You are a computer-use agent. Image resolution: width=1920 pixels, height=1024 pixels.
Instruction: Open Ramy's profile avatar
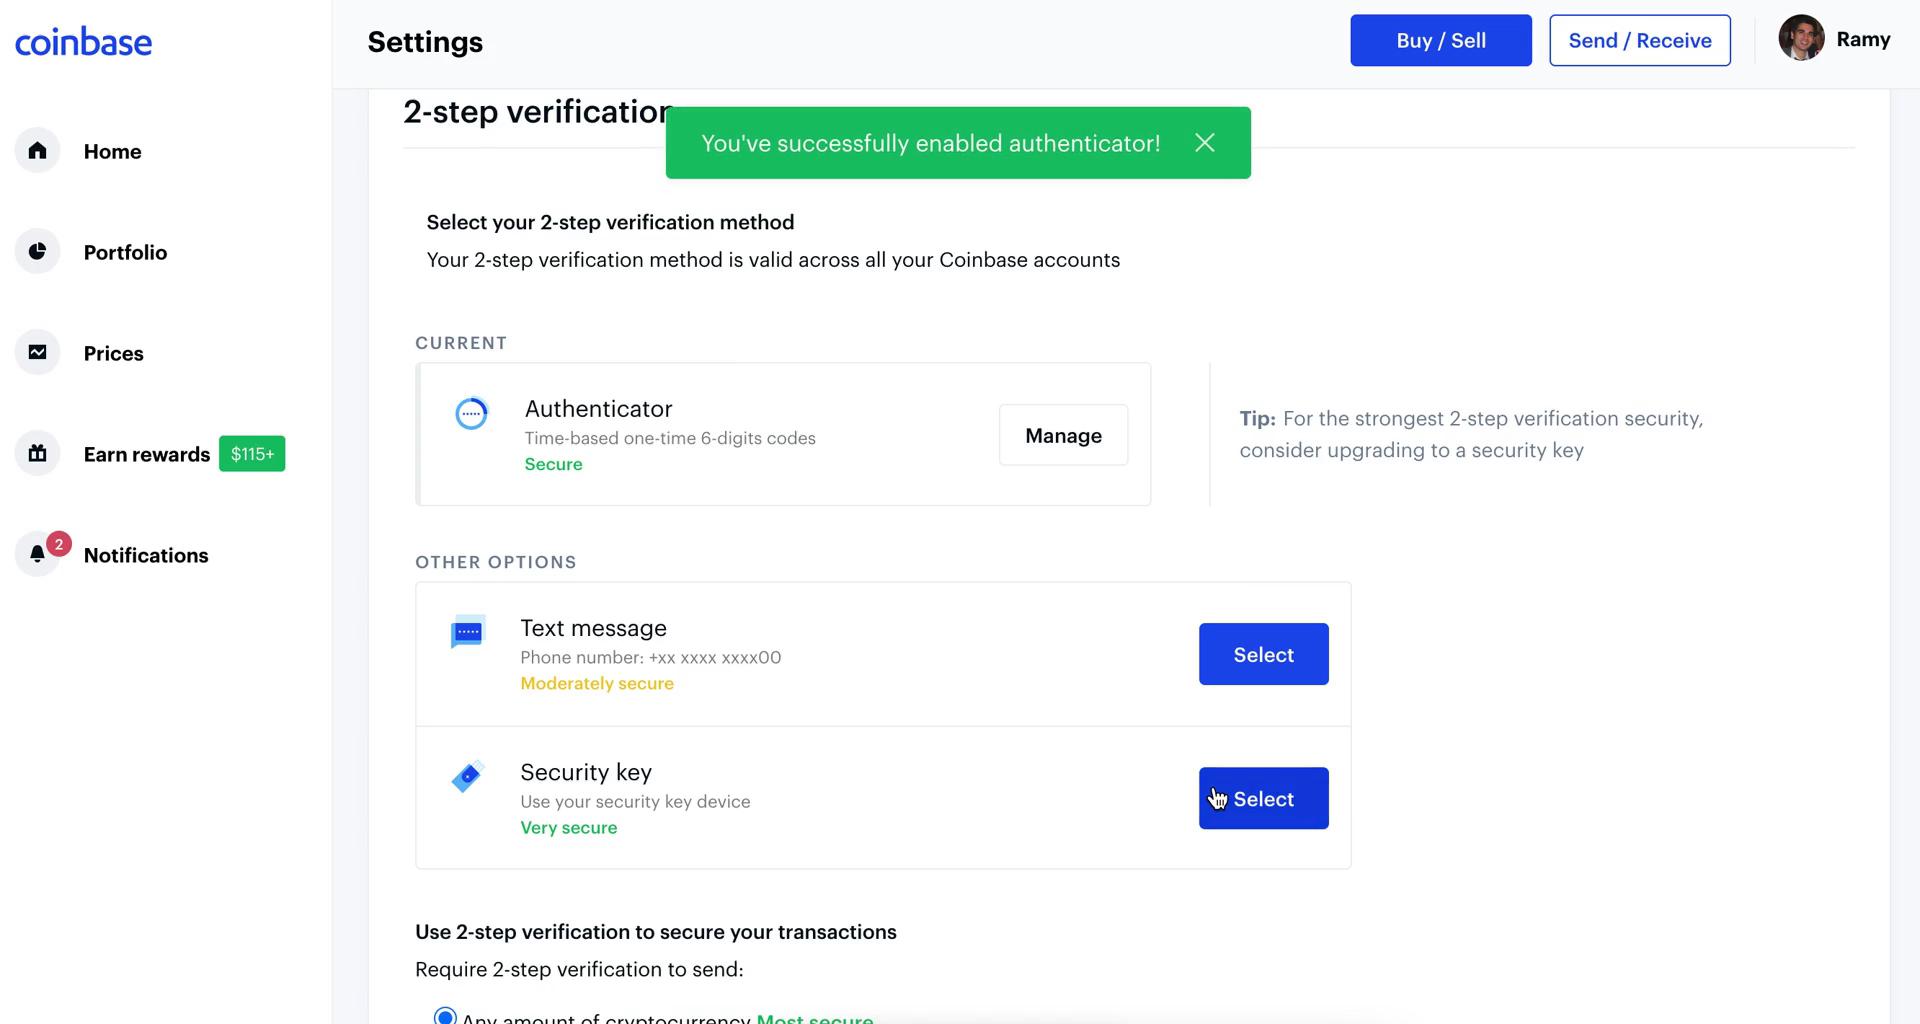click(1801, 39)
